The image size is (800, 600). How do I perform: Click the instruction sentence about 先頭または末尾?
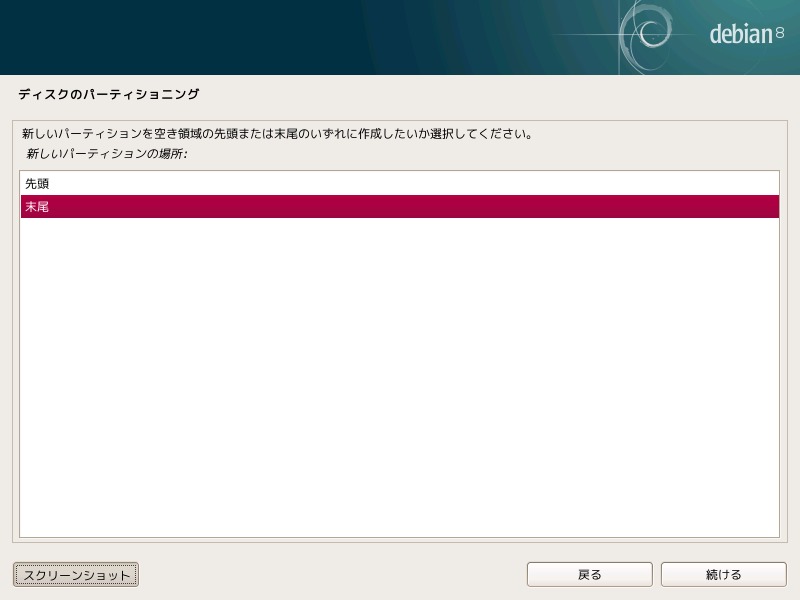point(277,134)
